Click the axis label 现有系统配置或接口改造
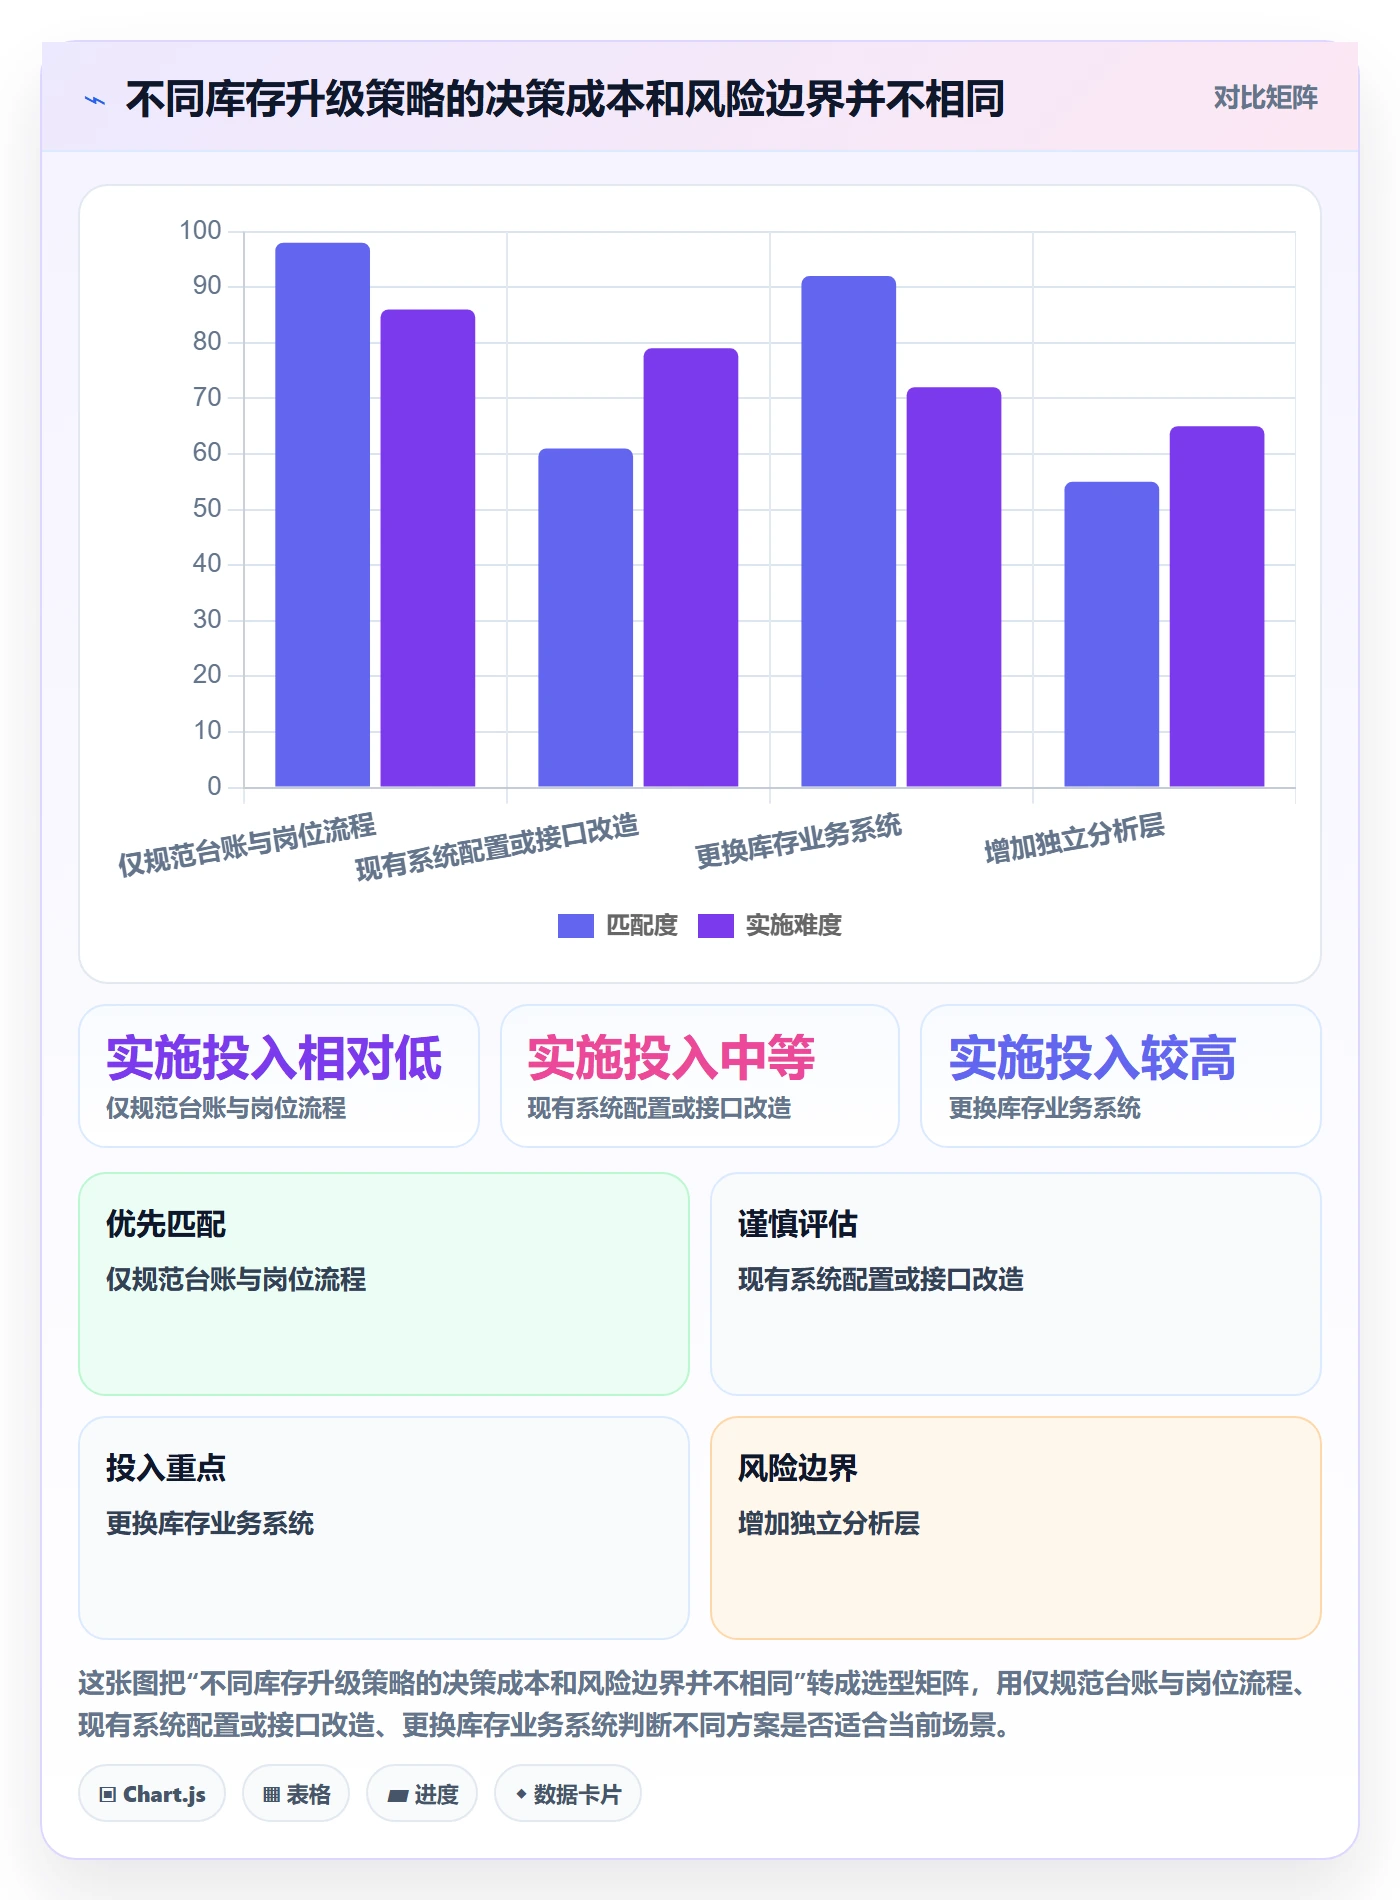 click(x=497, y=847)
